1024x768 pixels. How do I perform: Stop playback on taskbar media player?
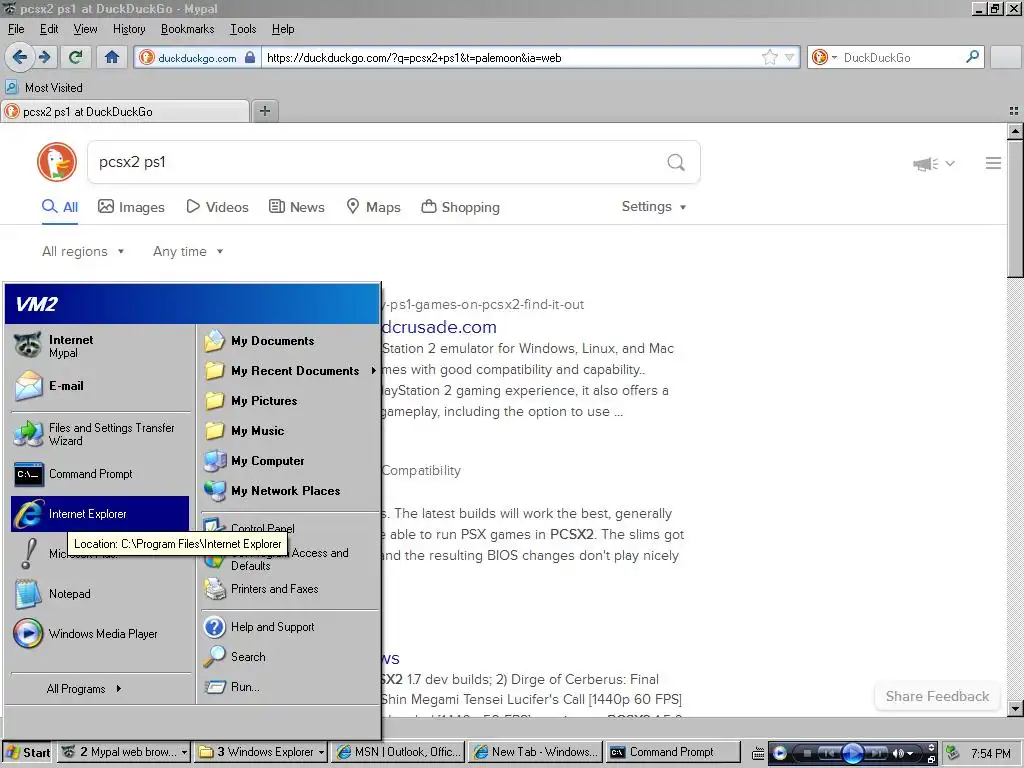click(x=807, y=753)
